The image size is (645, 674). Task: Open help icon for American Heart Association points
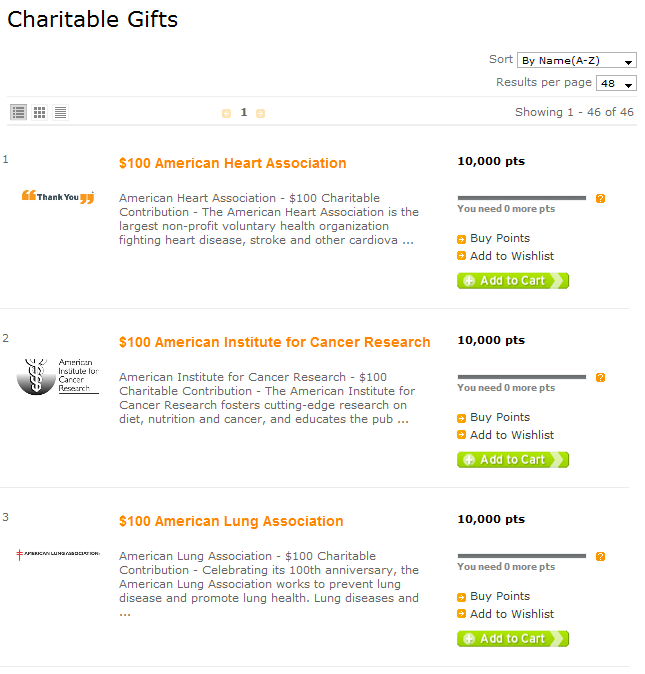[600, 199]
